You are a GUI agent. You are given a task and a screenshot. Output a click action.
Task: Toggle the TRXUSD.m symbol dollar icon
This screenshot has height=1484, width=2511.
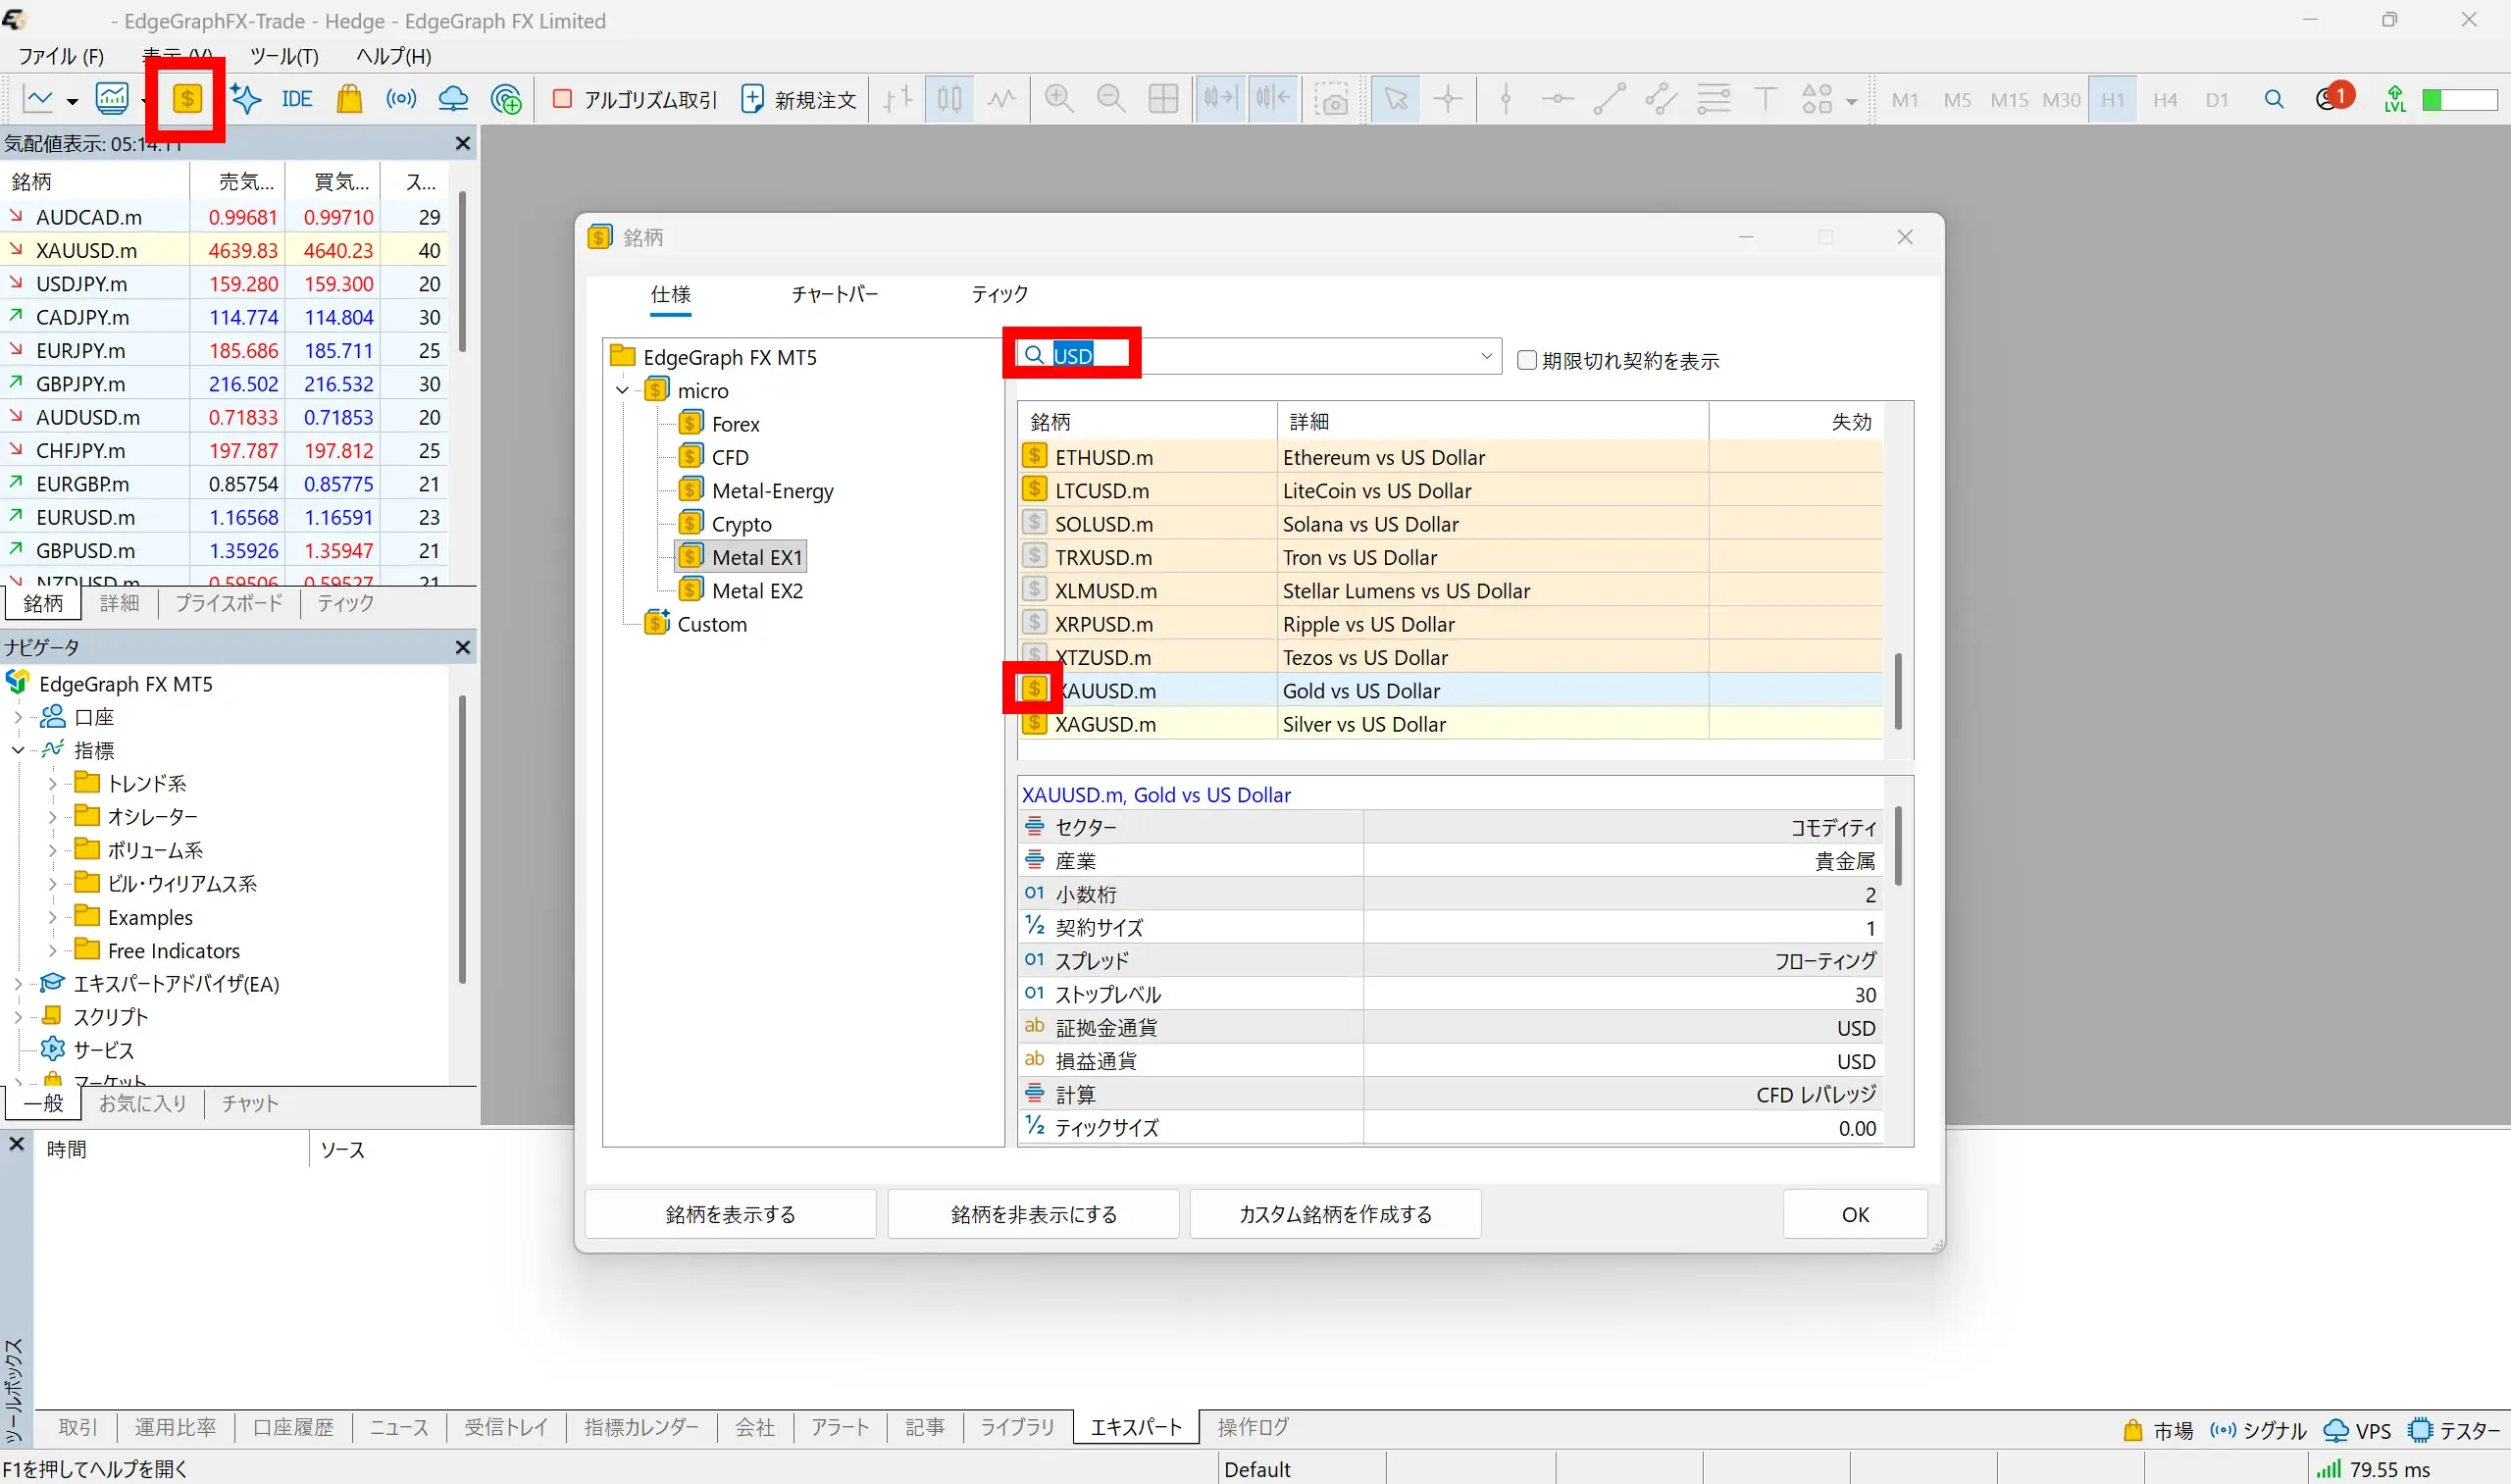click(x=1035, y=556)
